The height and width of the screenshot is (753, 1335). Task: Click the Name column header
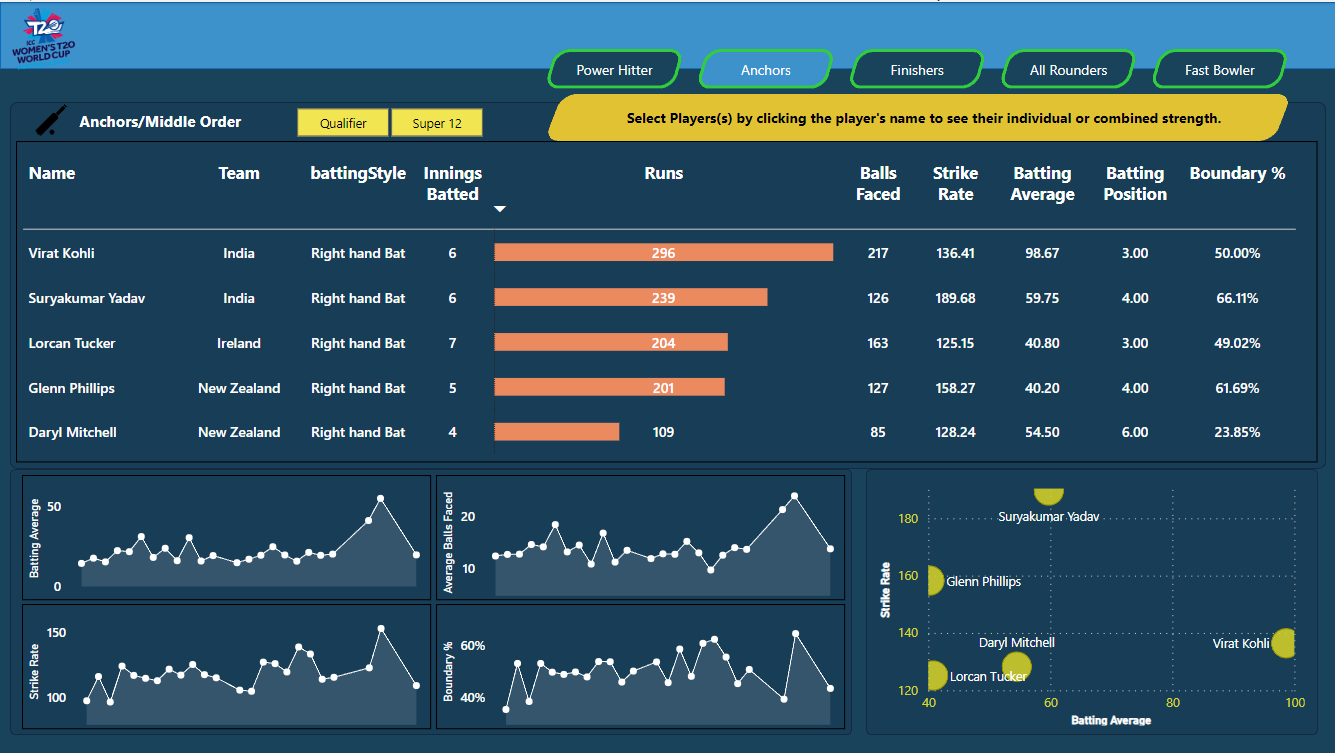tap(52, 173)
